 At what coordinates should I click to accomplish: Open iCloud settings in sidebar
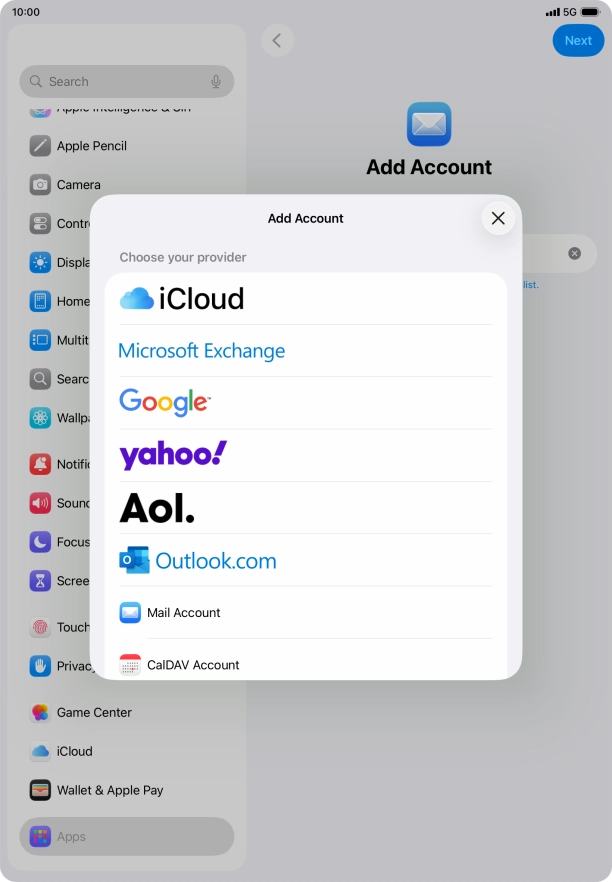(x=74, y=751)
